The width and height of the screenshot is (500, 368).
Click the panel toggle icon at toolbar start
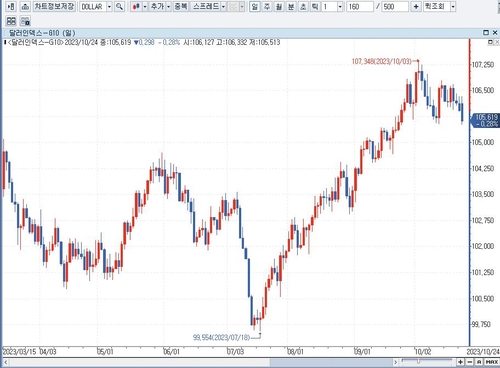point(11,6)
